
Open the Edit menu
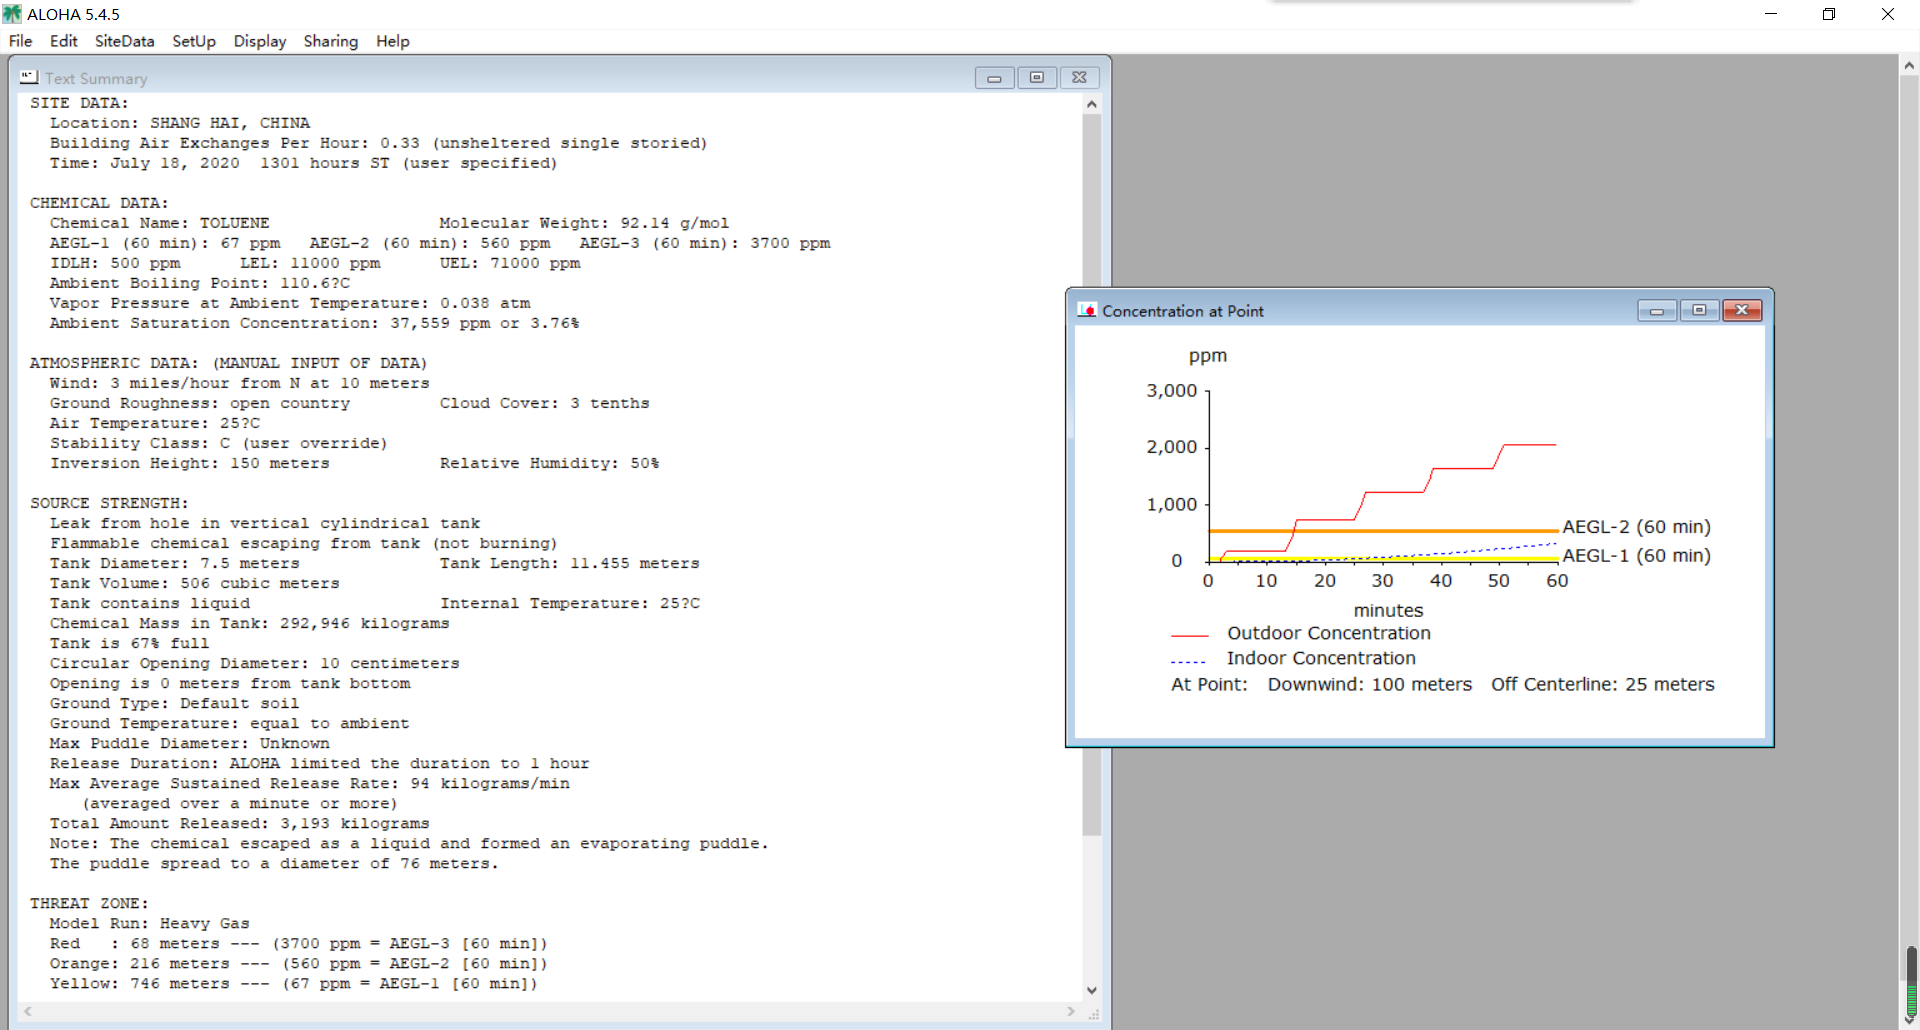[63, 41]
